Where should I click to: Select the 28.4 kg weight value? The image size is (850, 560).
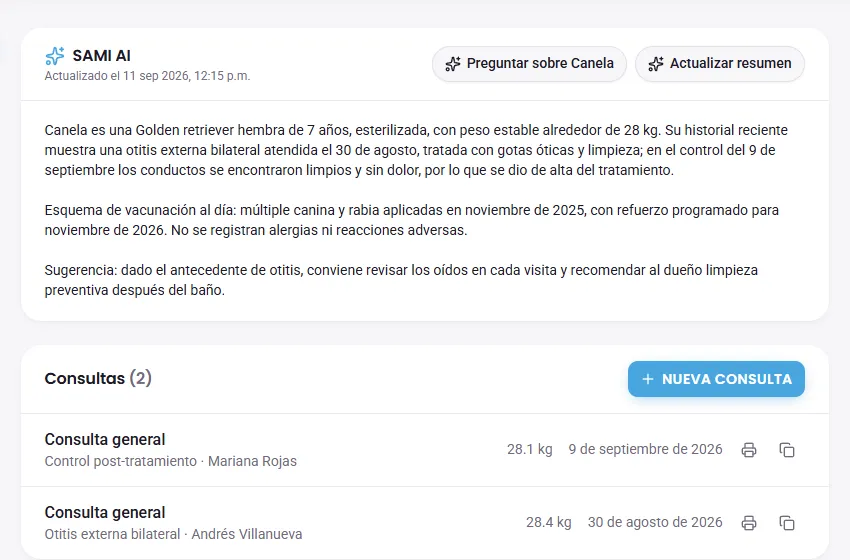(549, 523)
